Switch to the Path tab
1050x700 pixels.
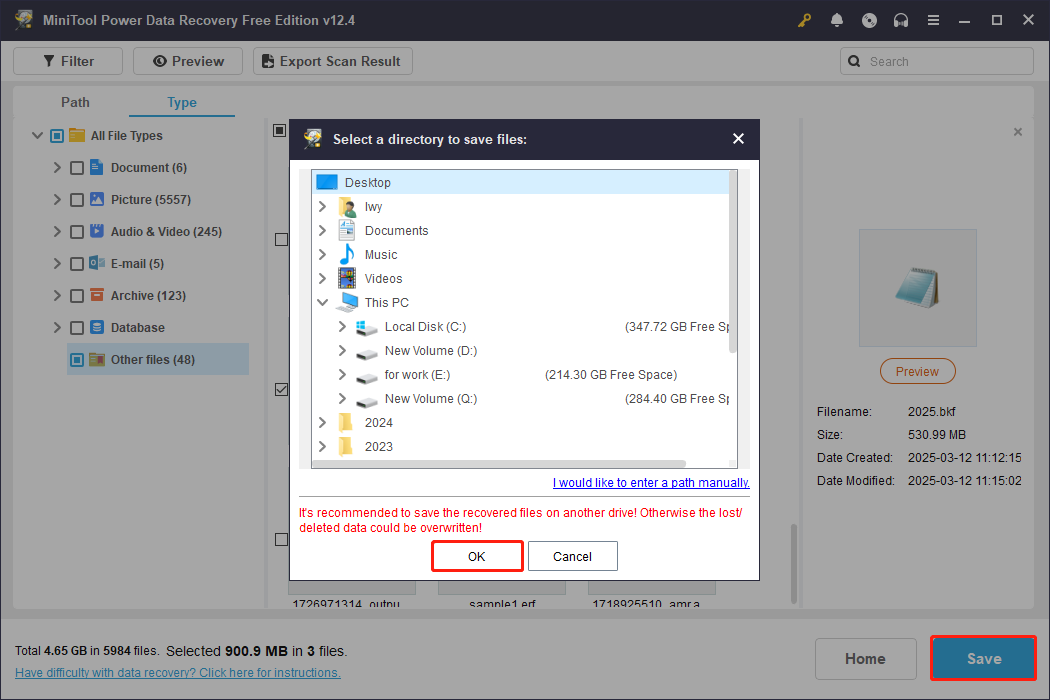click(75, 102)
